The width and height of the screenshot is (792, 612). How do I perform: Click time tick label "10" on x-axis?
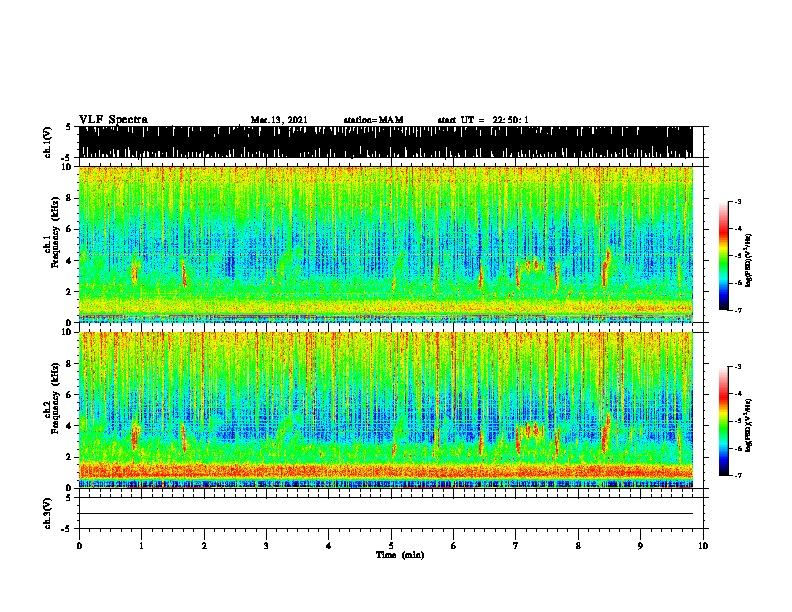703,546
